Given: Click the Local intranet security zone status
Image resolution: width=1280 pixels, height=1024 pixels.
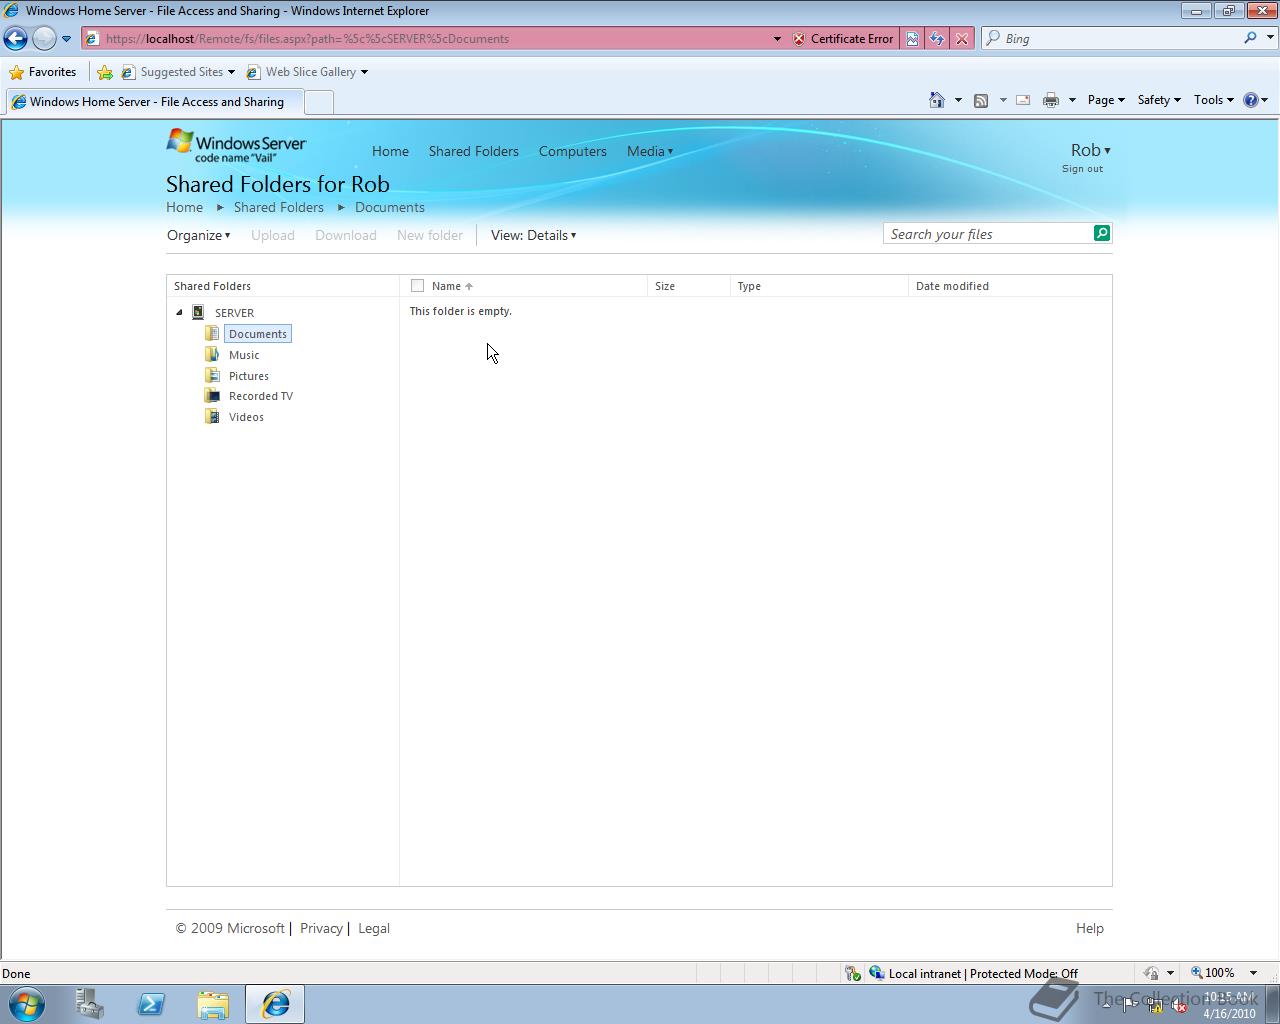Looking at the screenshot, I should pyautogui.click(x=973, y=973).
